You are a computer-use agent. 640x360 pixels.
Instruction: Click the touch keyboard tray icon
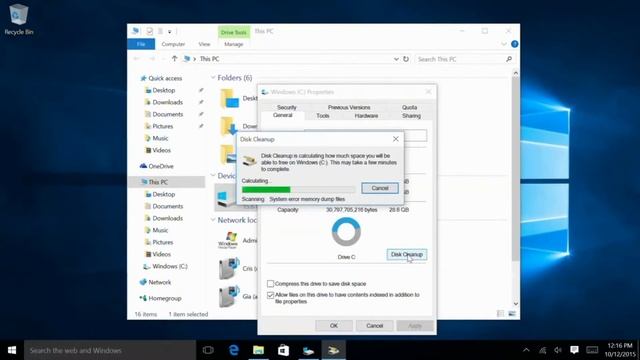click(x=592, y=350)
